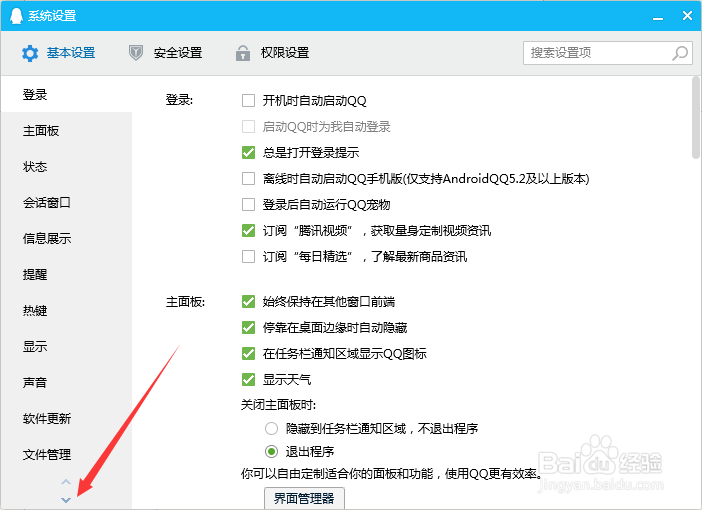Uncheck 始终保持在其他窗口前端
The width and height of the screenshot is (702, 510).
point(248,301)
